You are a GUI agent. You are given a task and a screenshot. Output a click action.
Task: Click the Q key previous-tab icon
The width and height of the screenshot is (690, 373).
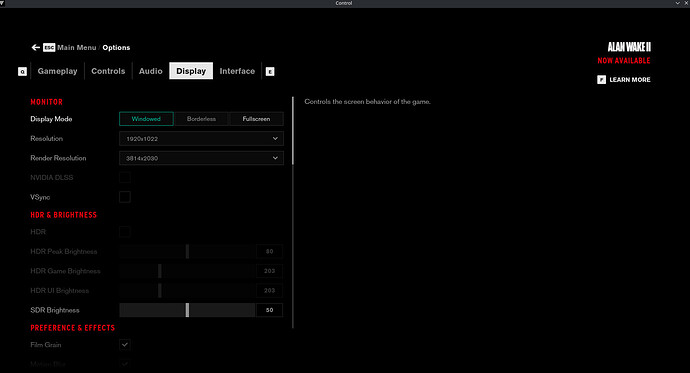coord(22,71)
